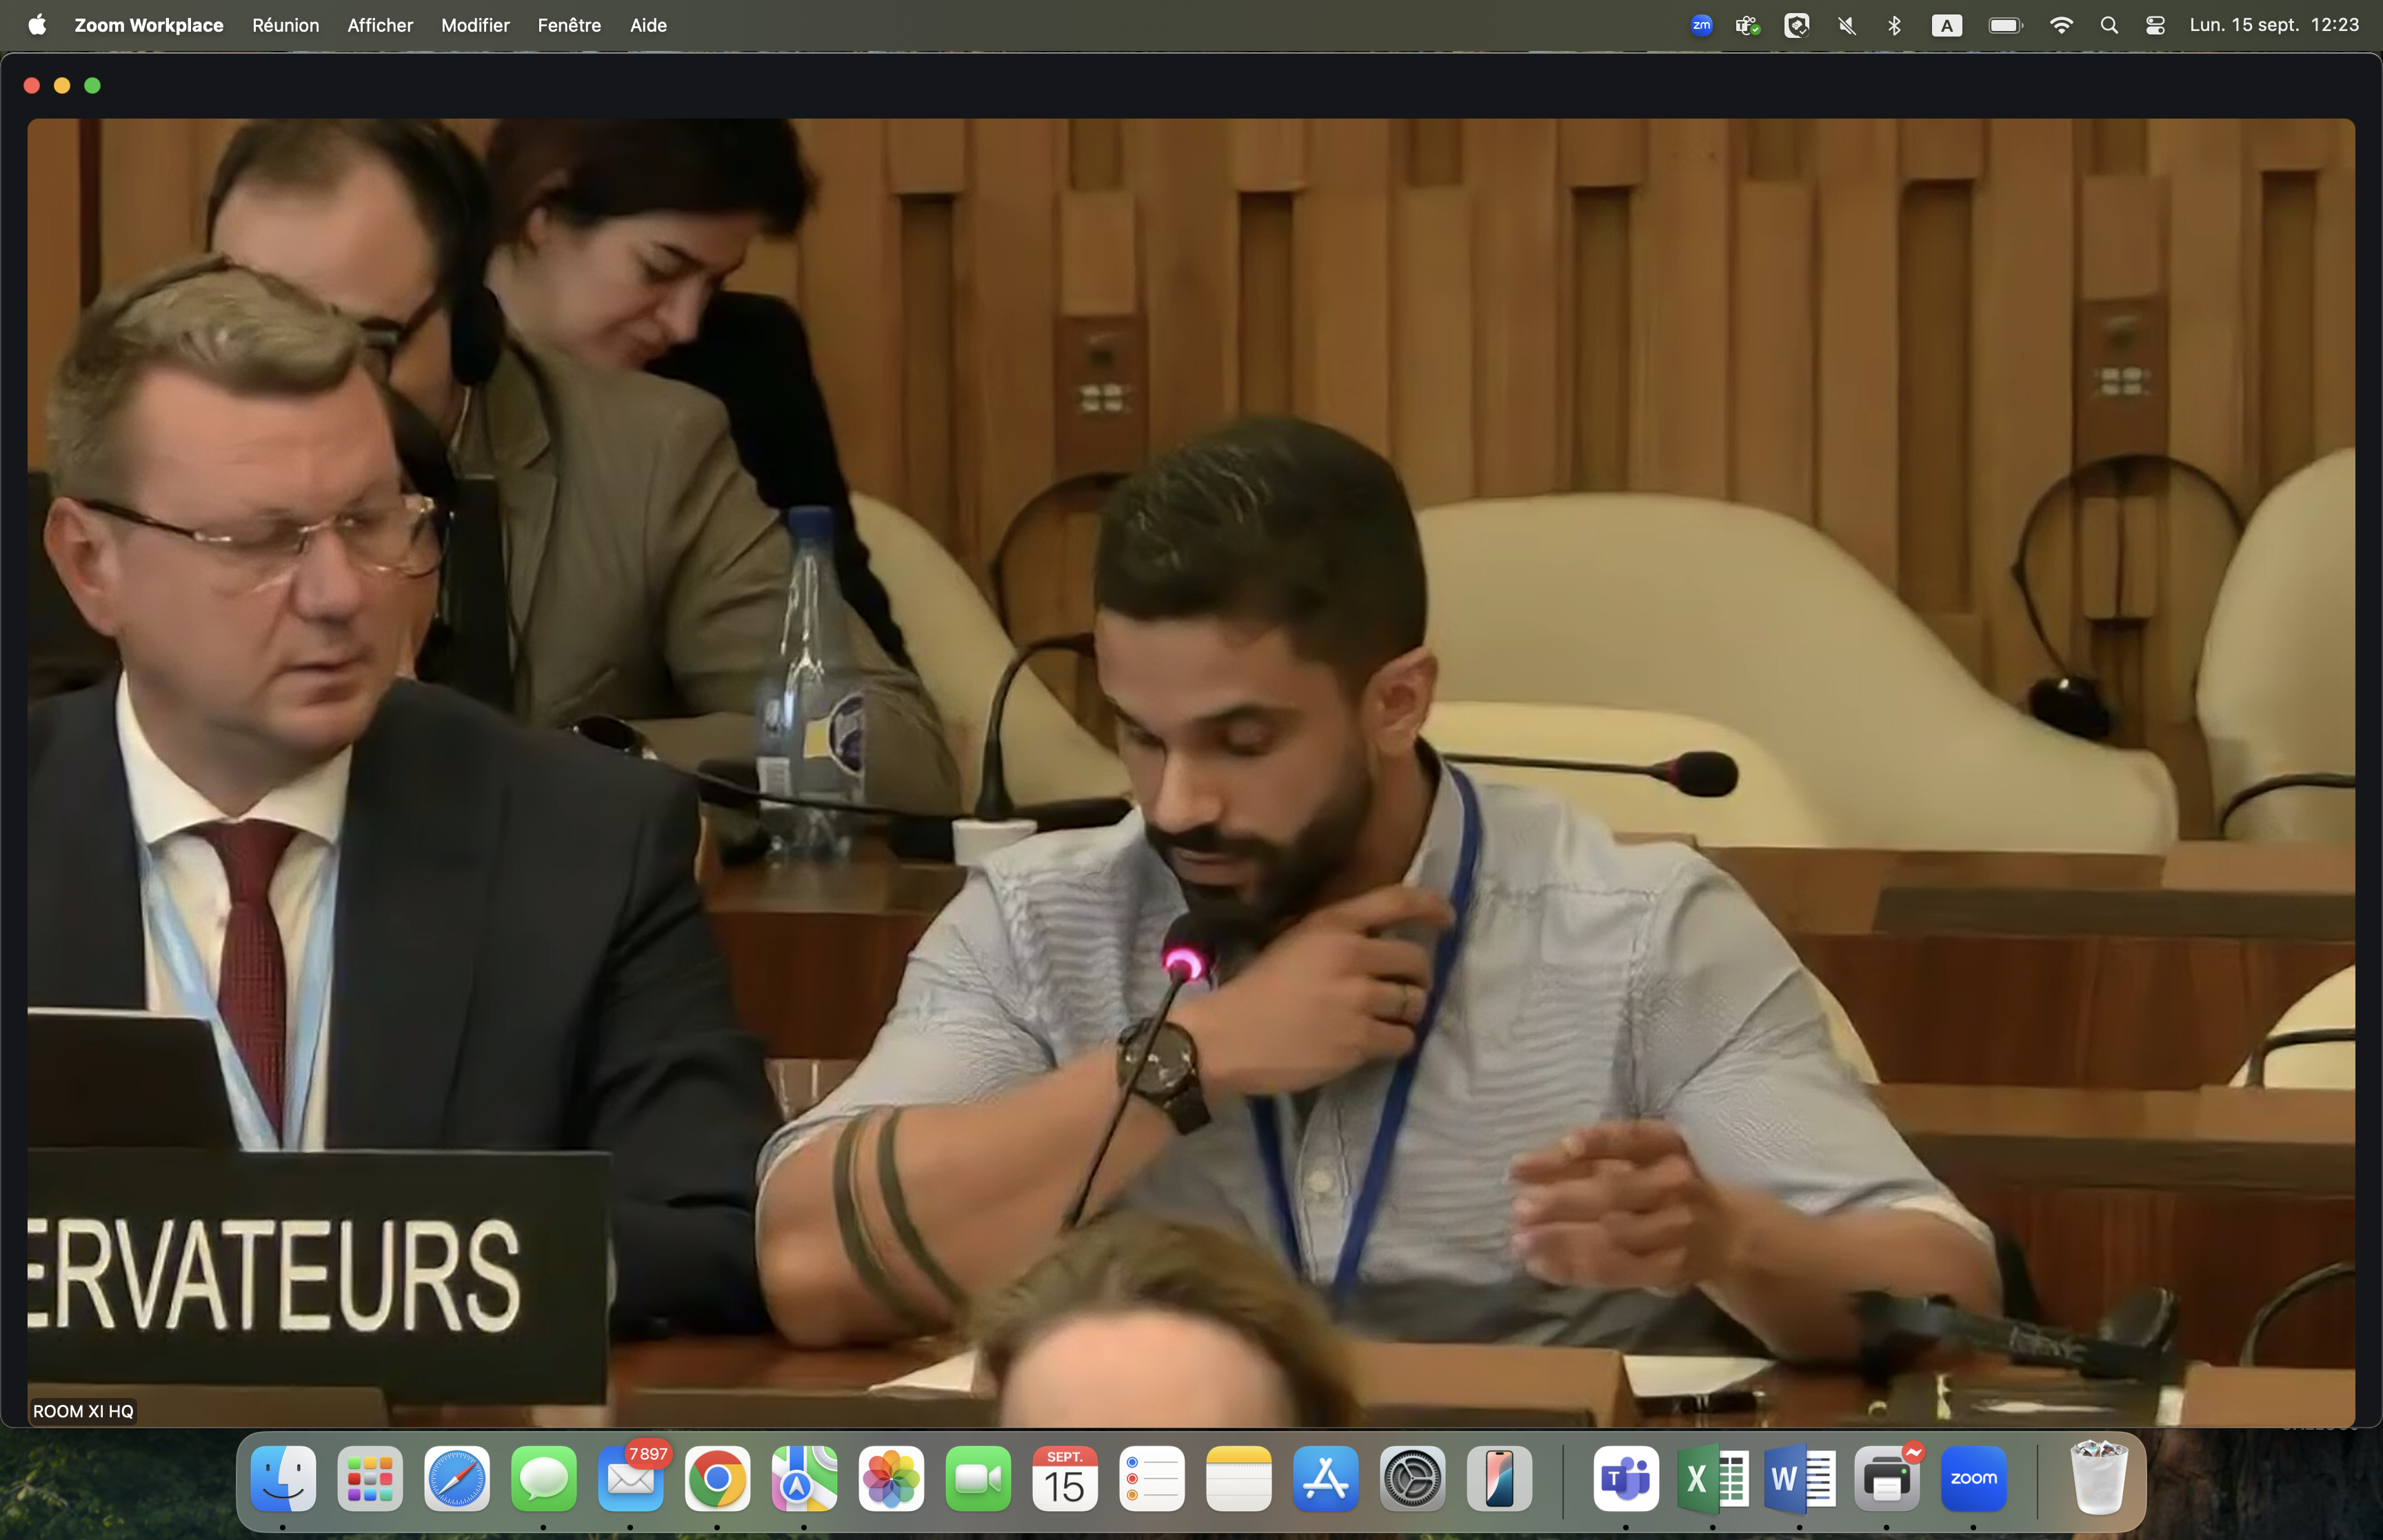This screenshot has width=2383, height=1540.
Task: Open Spotlight search icon
Action: click(2109, 25)
